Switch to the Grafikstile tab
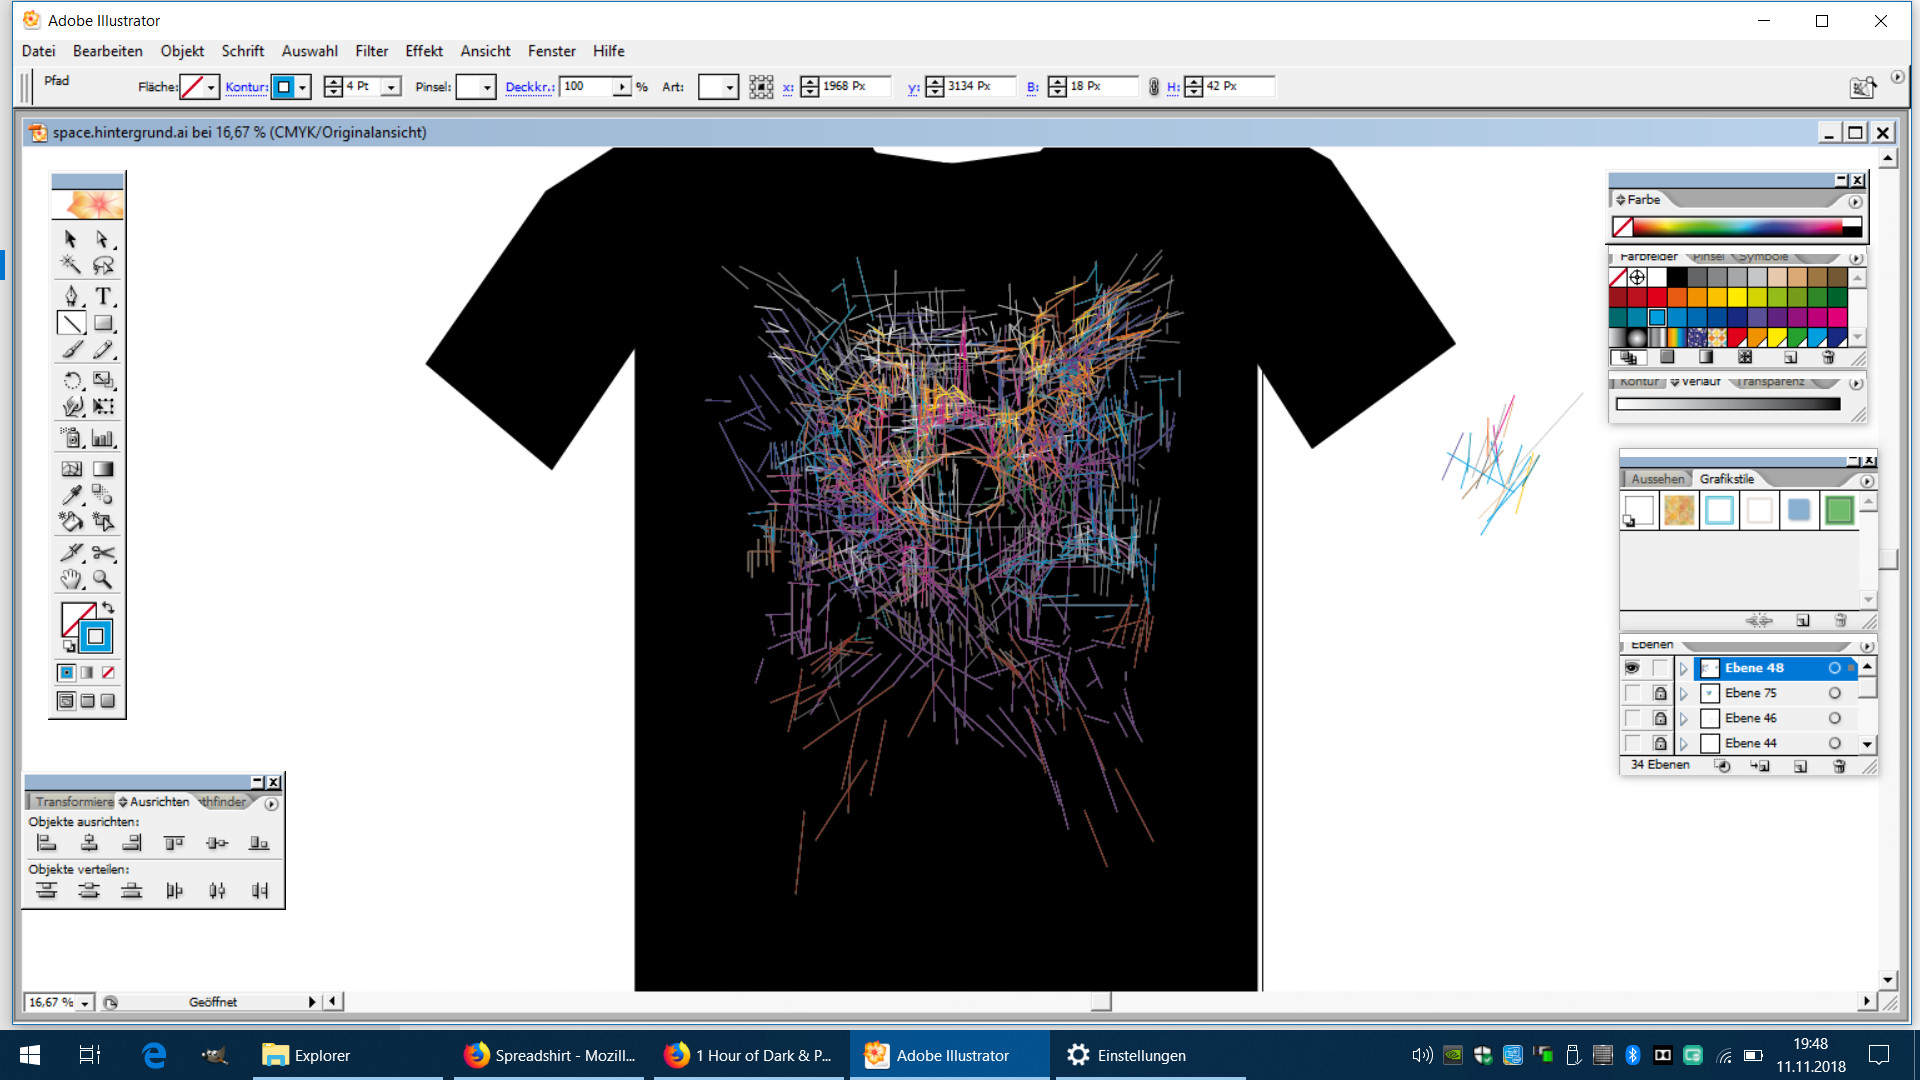The image size is (1920, 1080). (x=1726, y=479)
